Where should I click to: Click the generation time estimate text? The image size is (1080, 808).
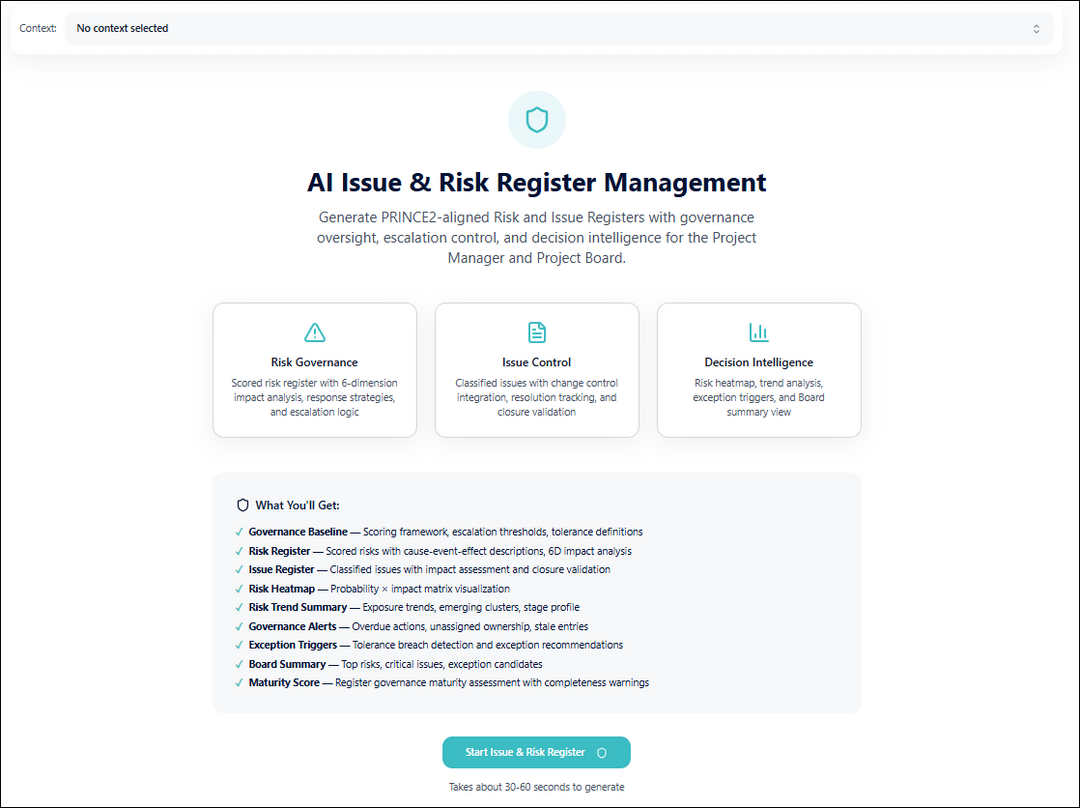536,786
